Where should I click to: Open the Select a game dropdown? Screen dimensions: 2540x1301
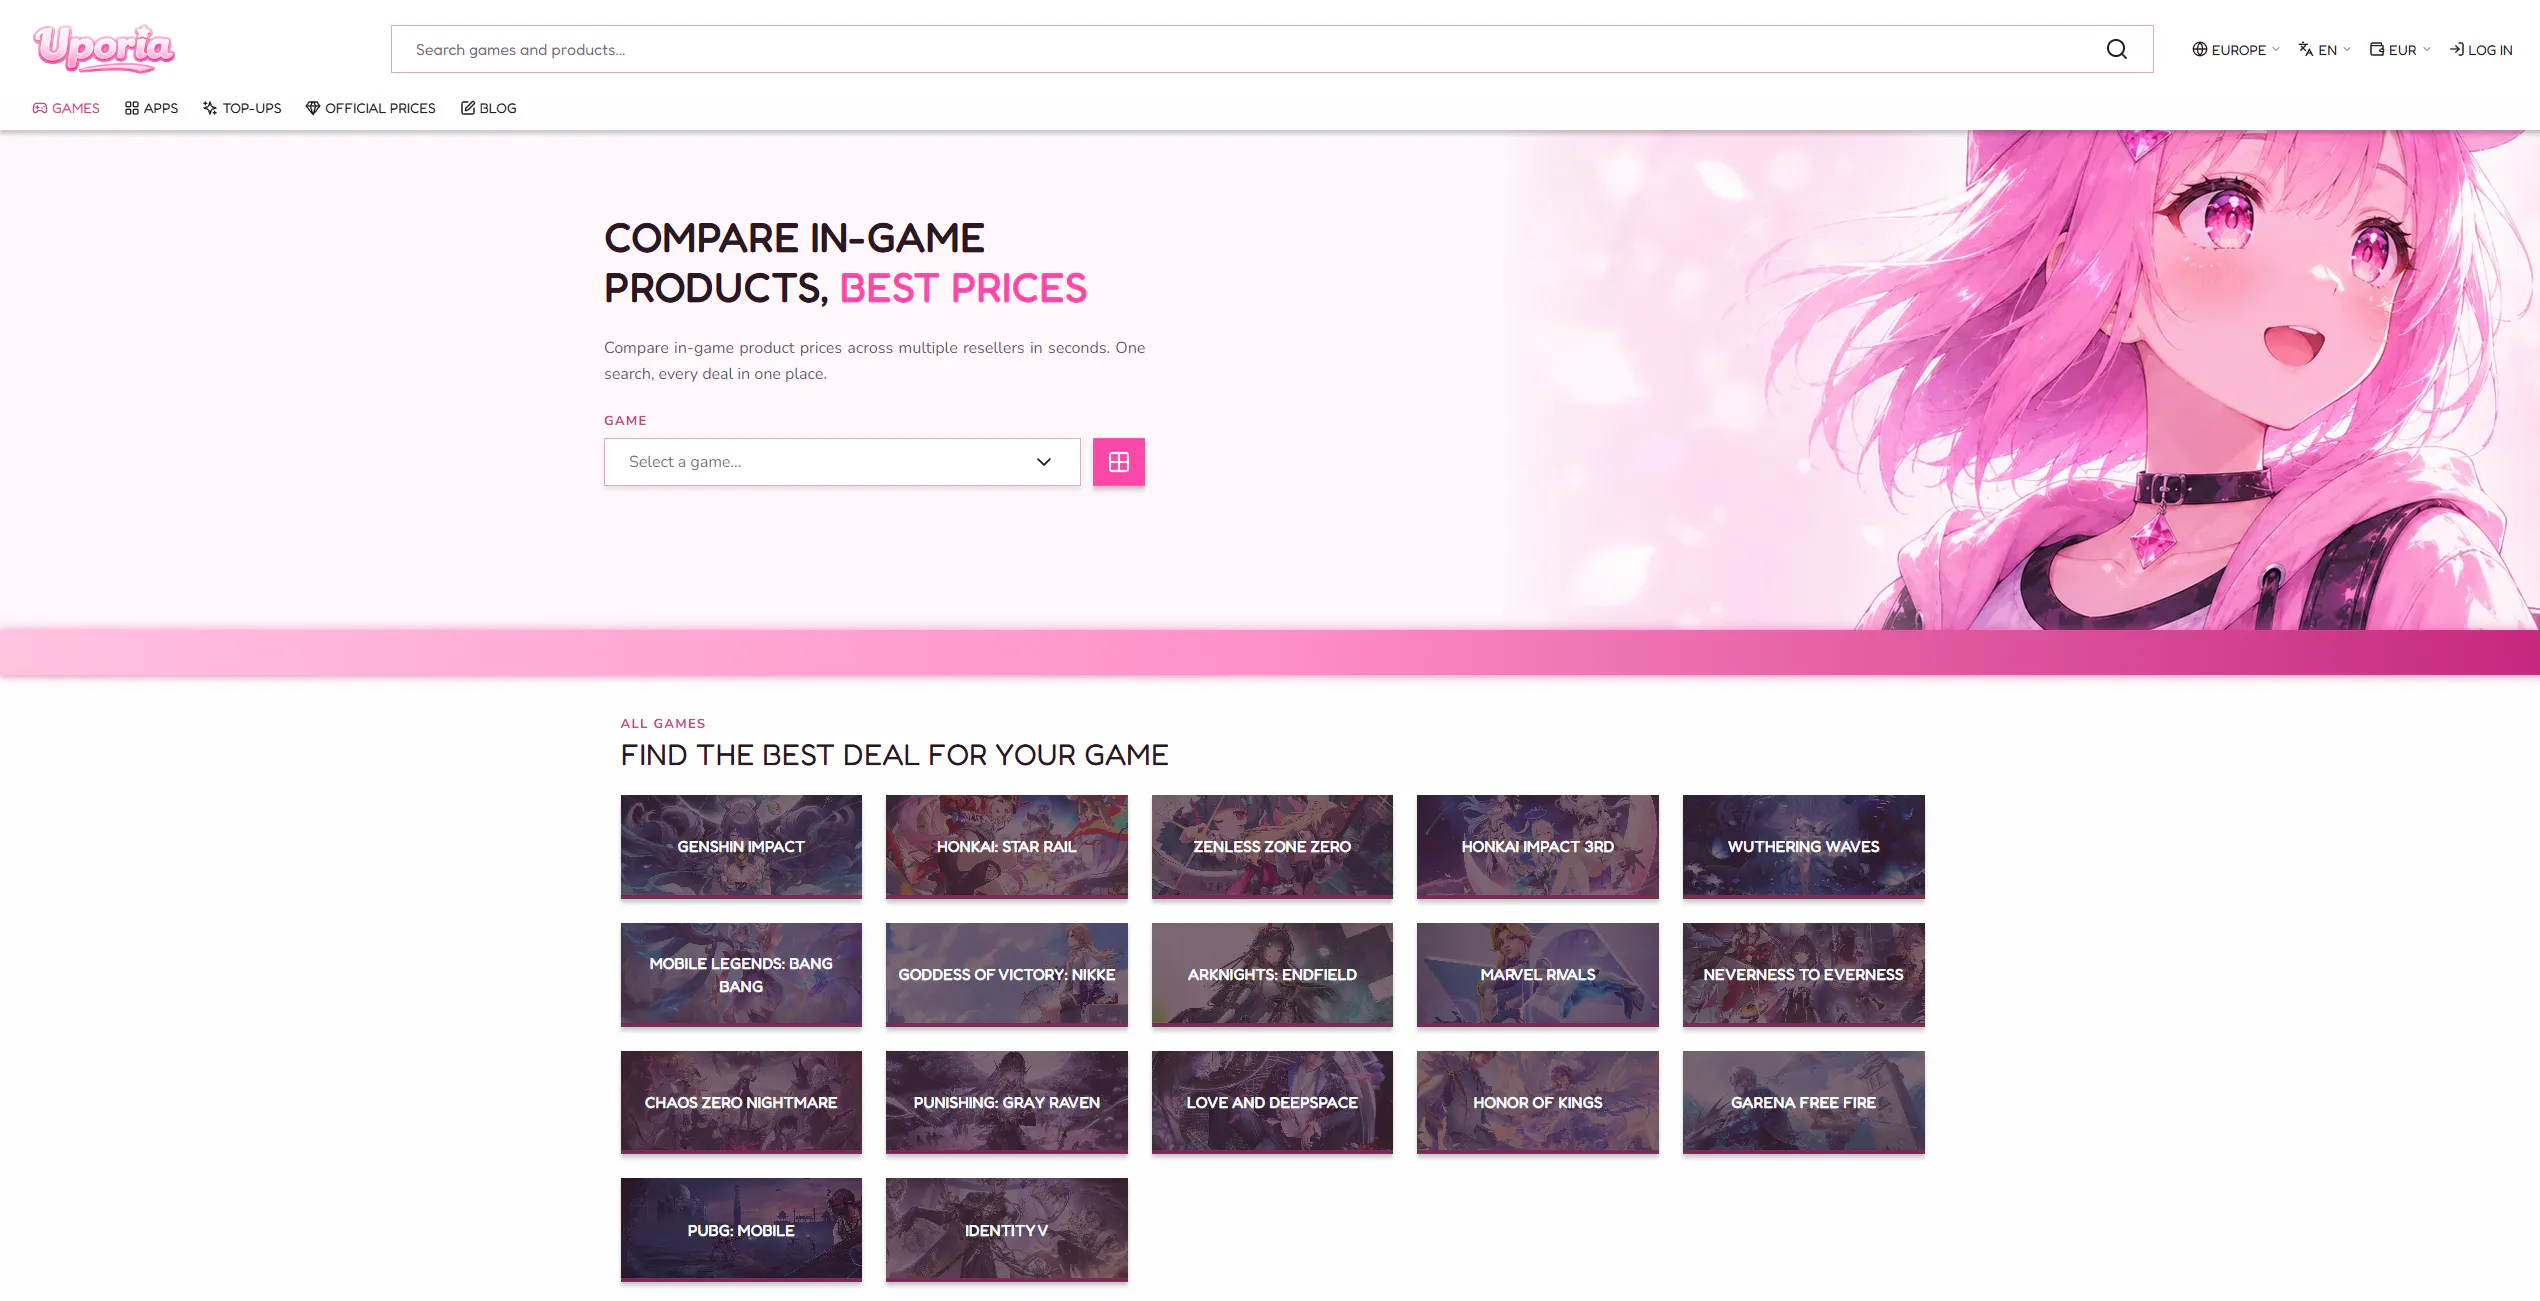click(842, 462)
